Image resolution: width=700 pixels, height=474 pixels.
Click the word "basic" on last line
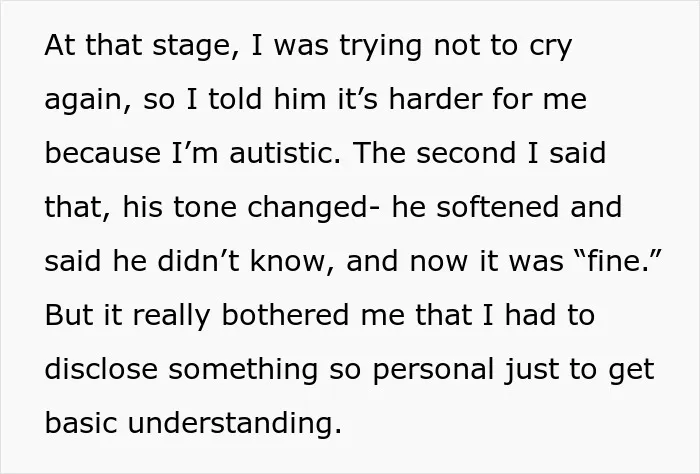tap(81, 423)
